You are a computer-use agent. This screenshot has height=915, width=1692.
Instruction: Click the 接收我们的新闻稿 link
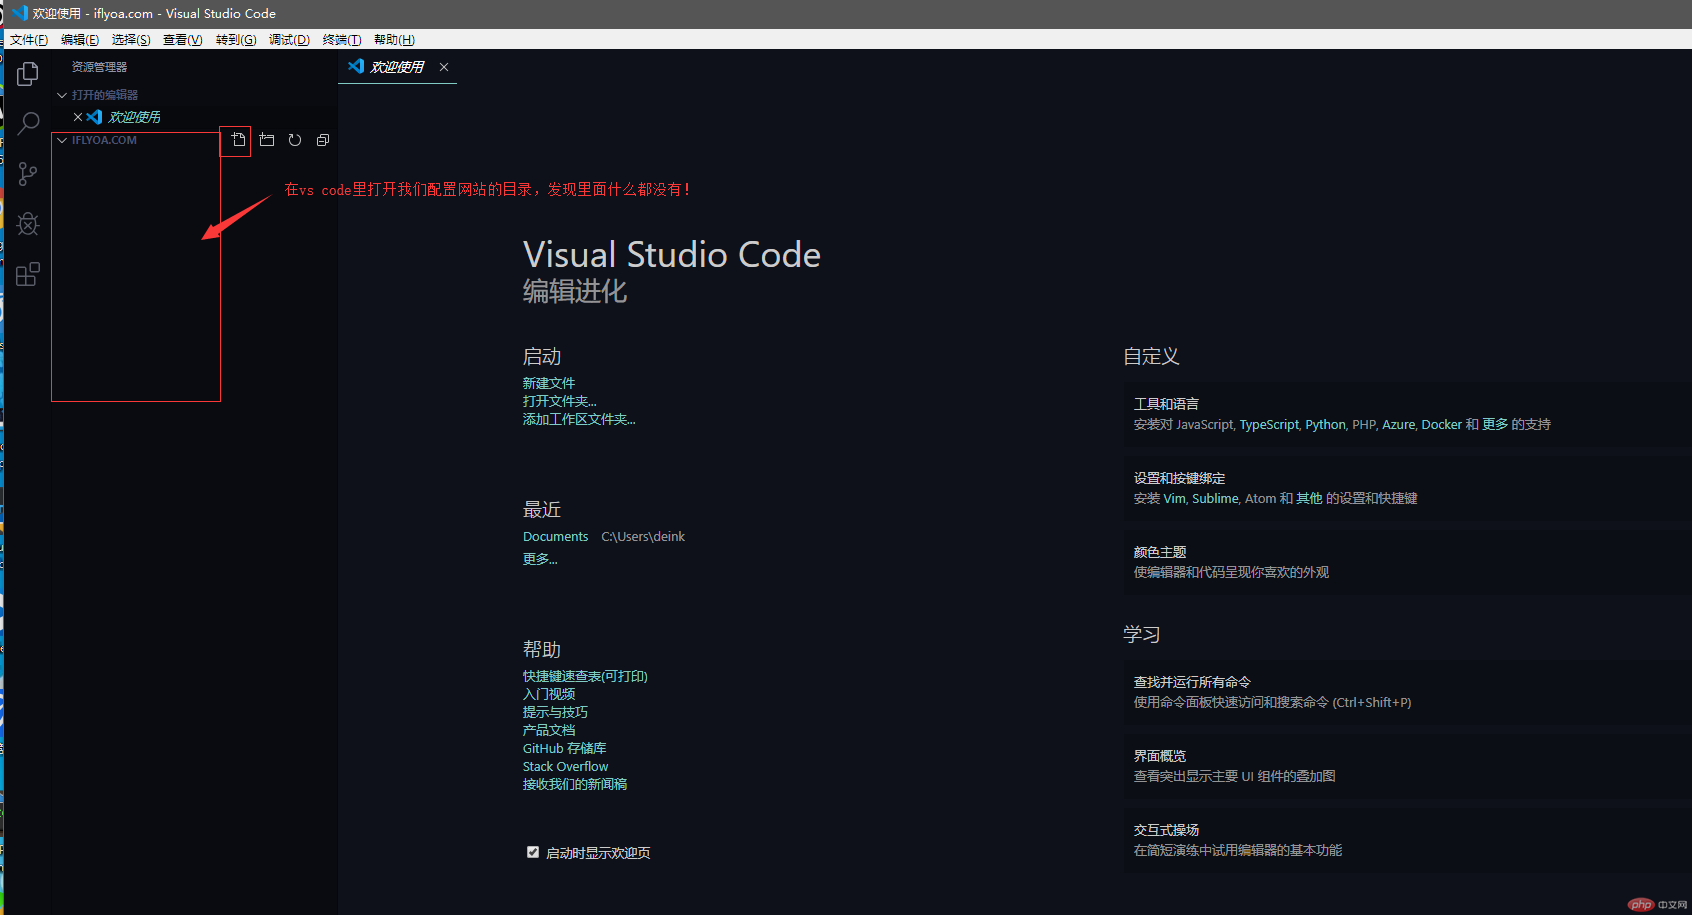tap(575, 784)
